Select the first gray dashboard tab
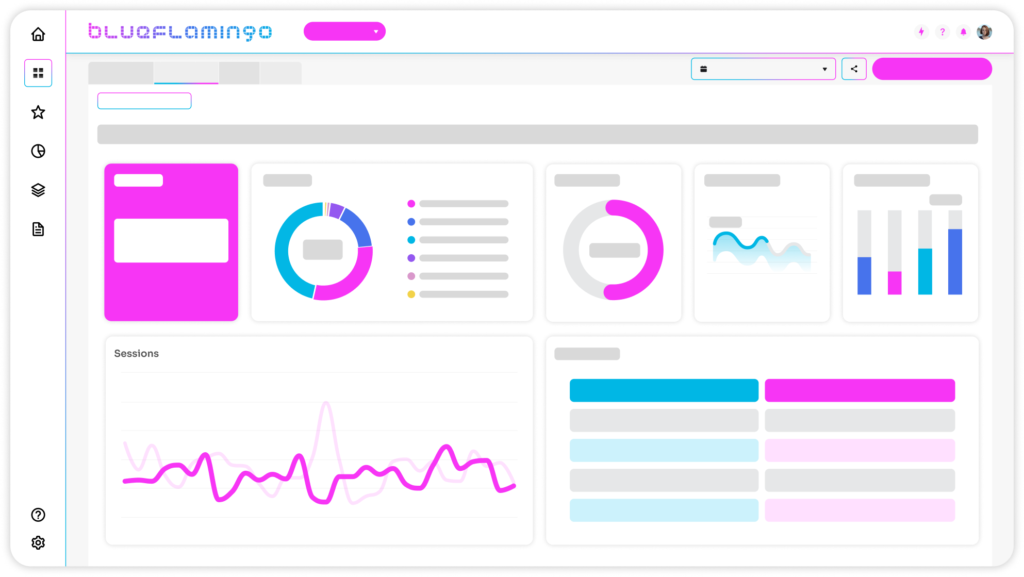 [121, 73]
